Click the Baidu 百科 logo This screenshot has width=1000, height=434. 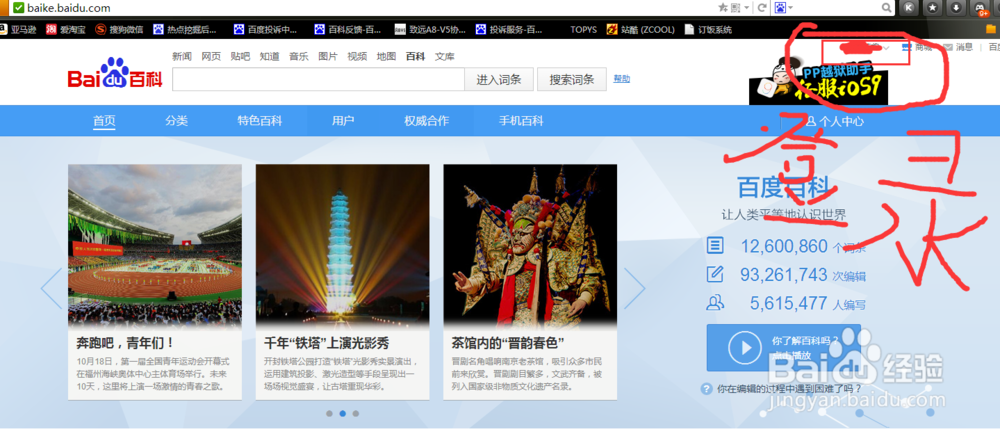[x=115, y=74]
